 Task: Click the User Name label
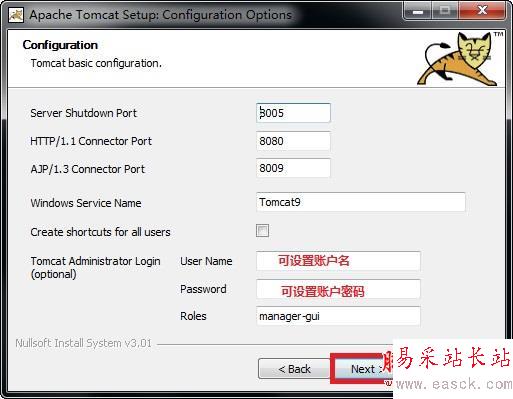coord(206,261)
